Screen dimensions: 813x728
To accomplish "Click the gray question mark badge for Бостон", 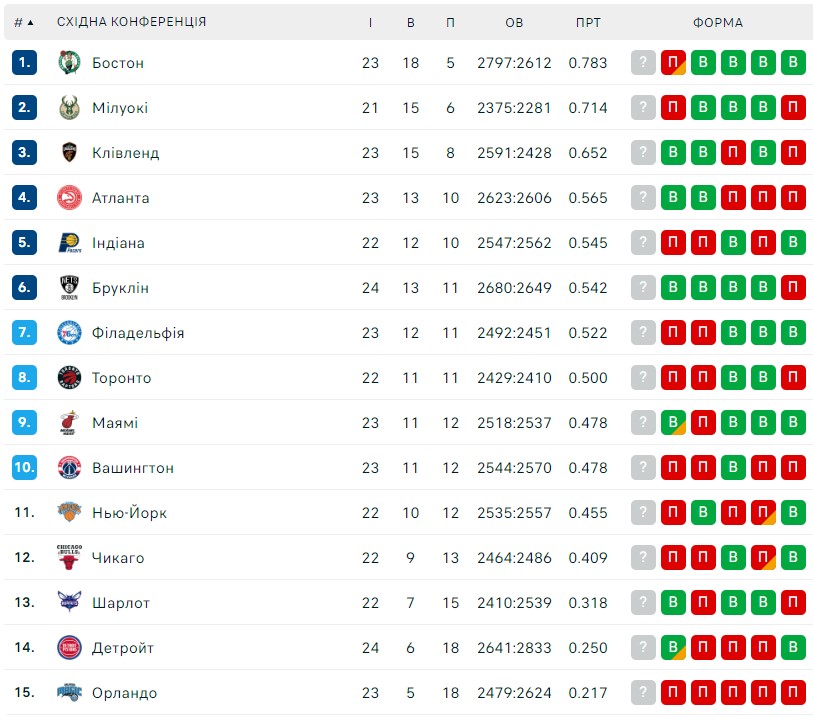I will tap(643, 63).
